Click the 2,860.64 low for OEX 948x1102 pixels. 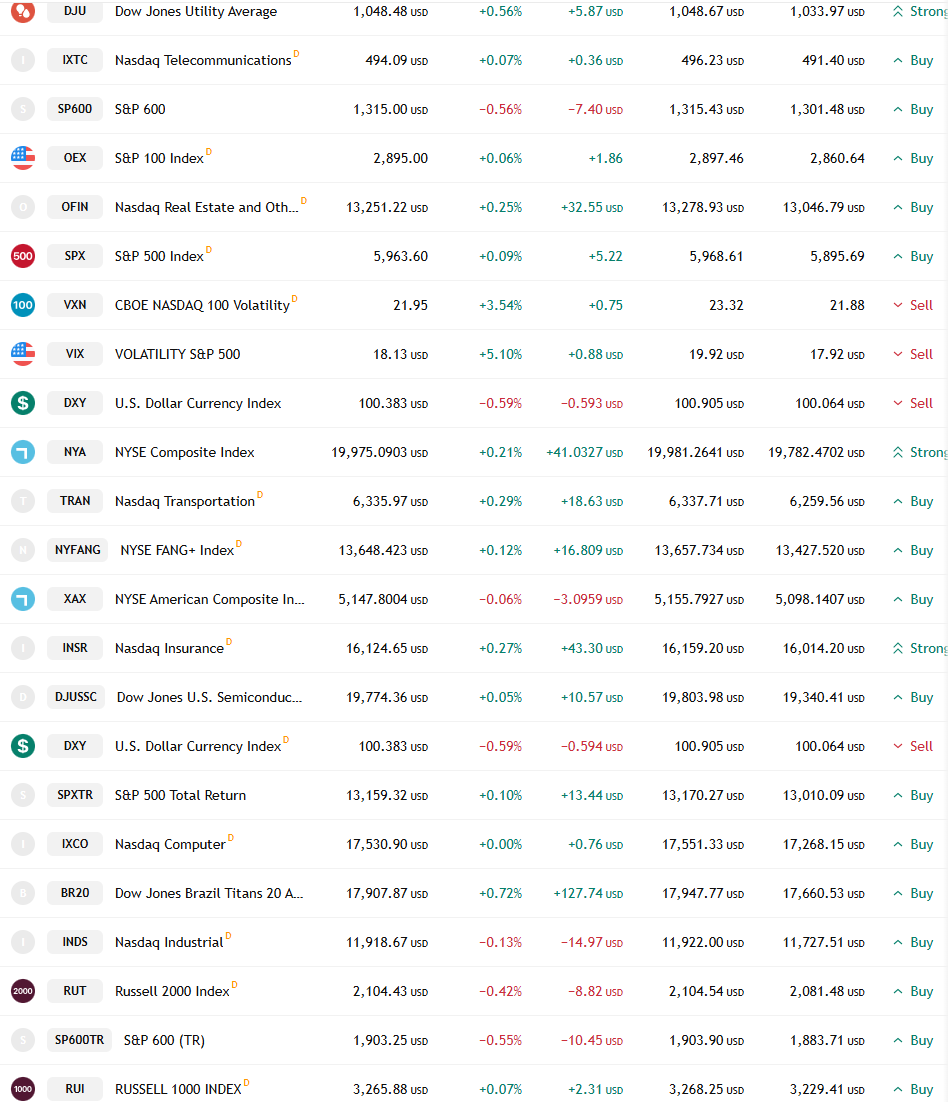(838, 159)
